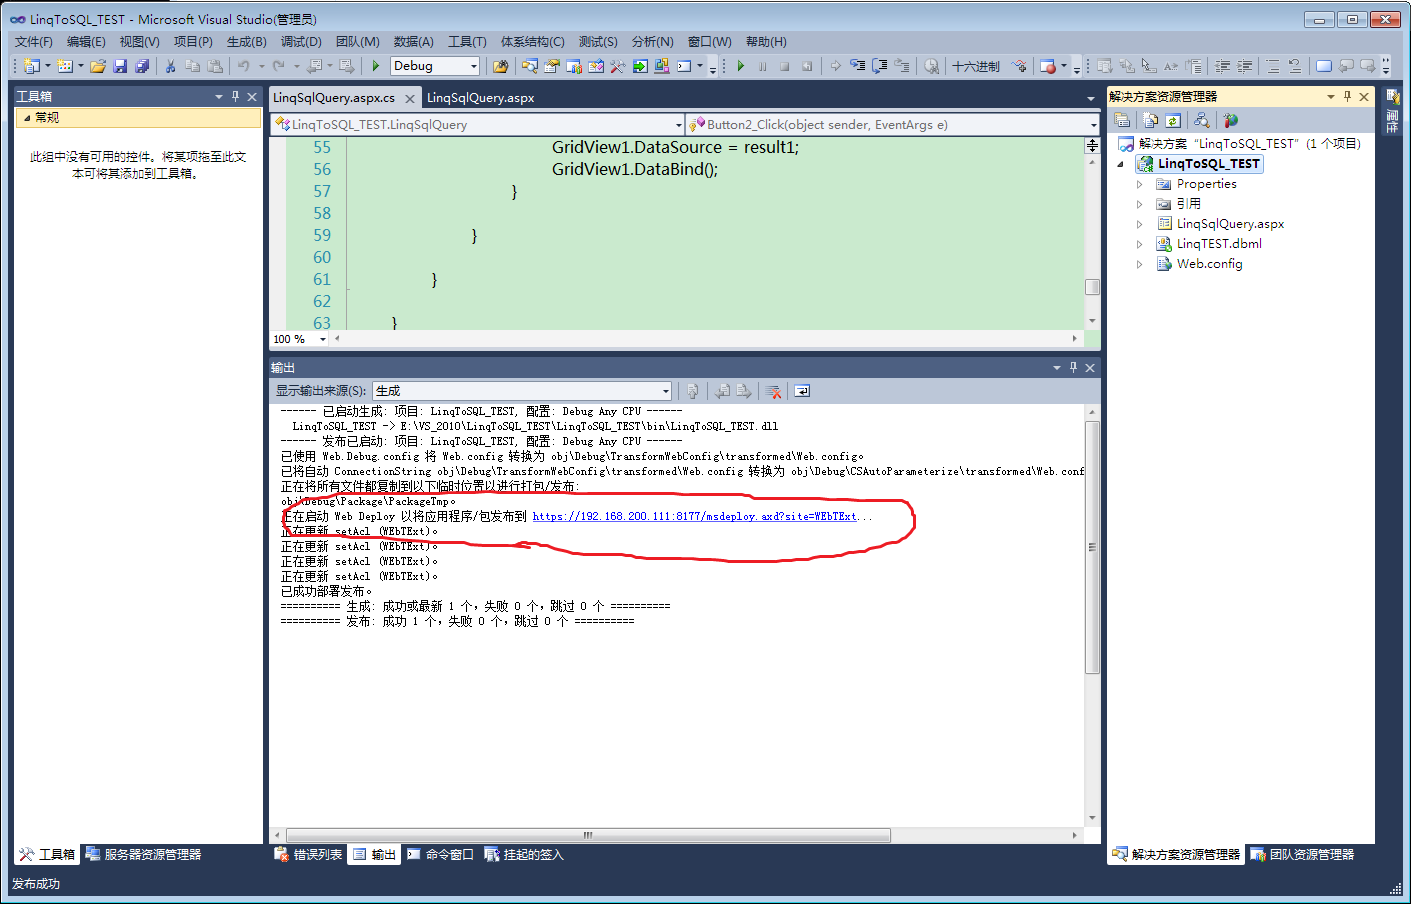Toggle word wrap in the Output window

tap(802, 391)
